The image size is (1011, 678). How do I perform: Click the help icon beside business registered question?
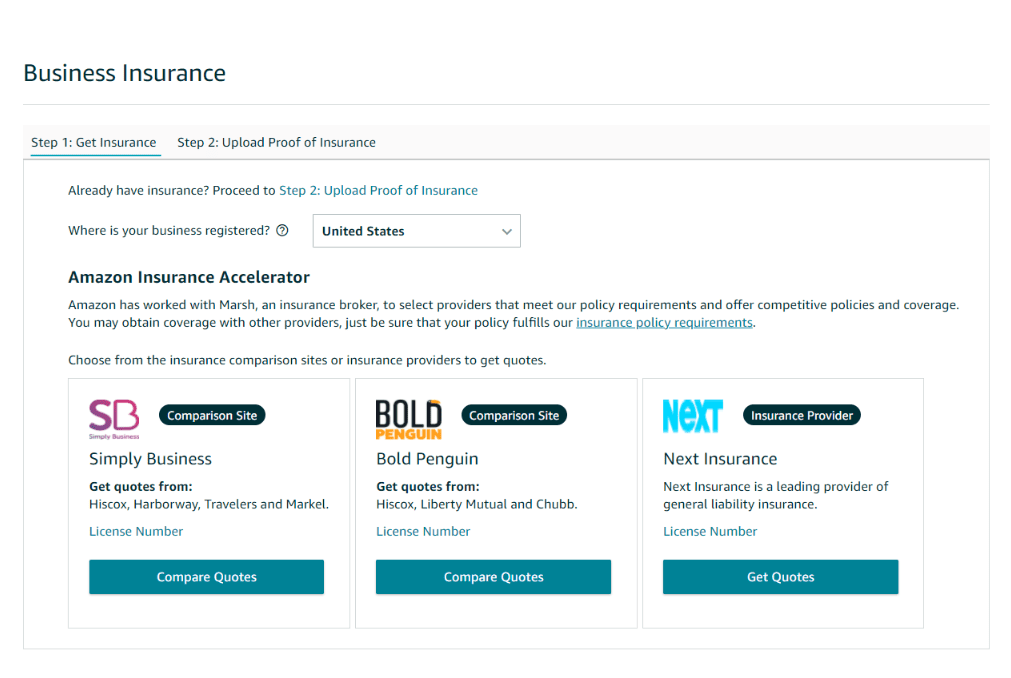point(282,231)
